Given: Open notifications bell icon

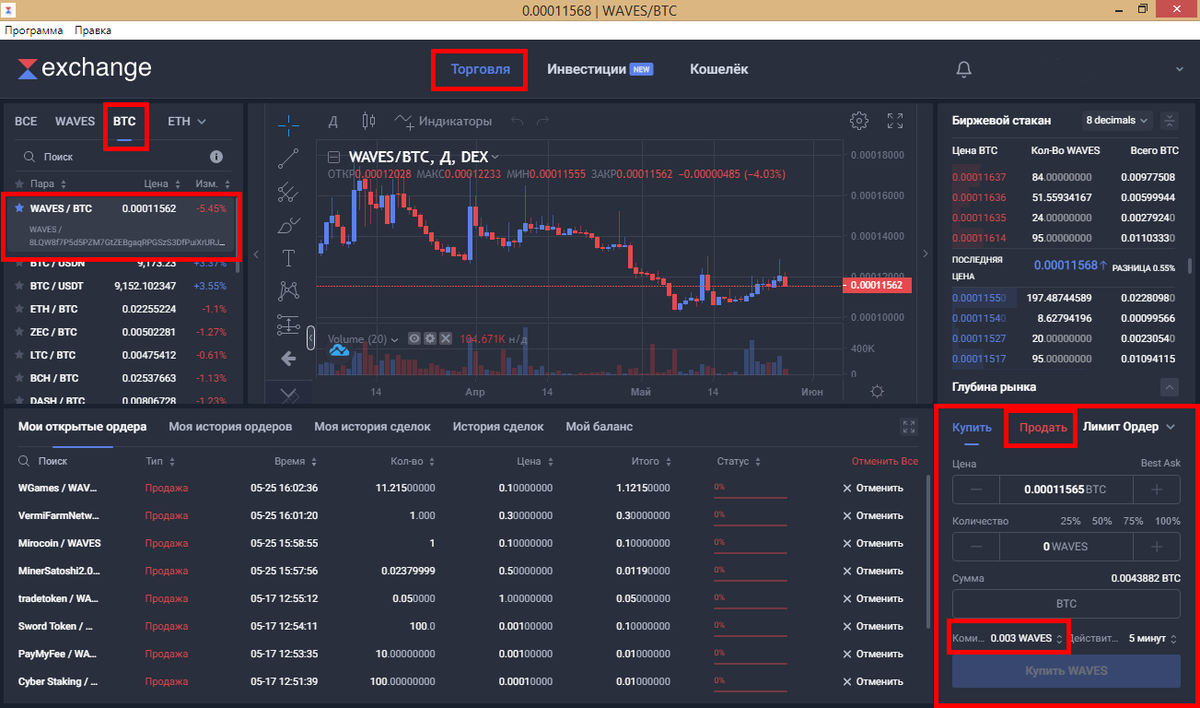Looking at the screenshot, I should (x=964, y=69).
